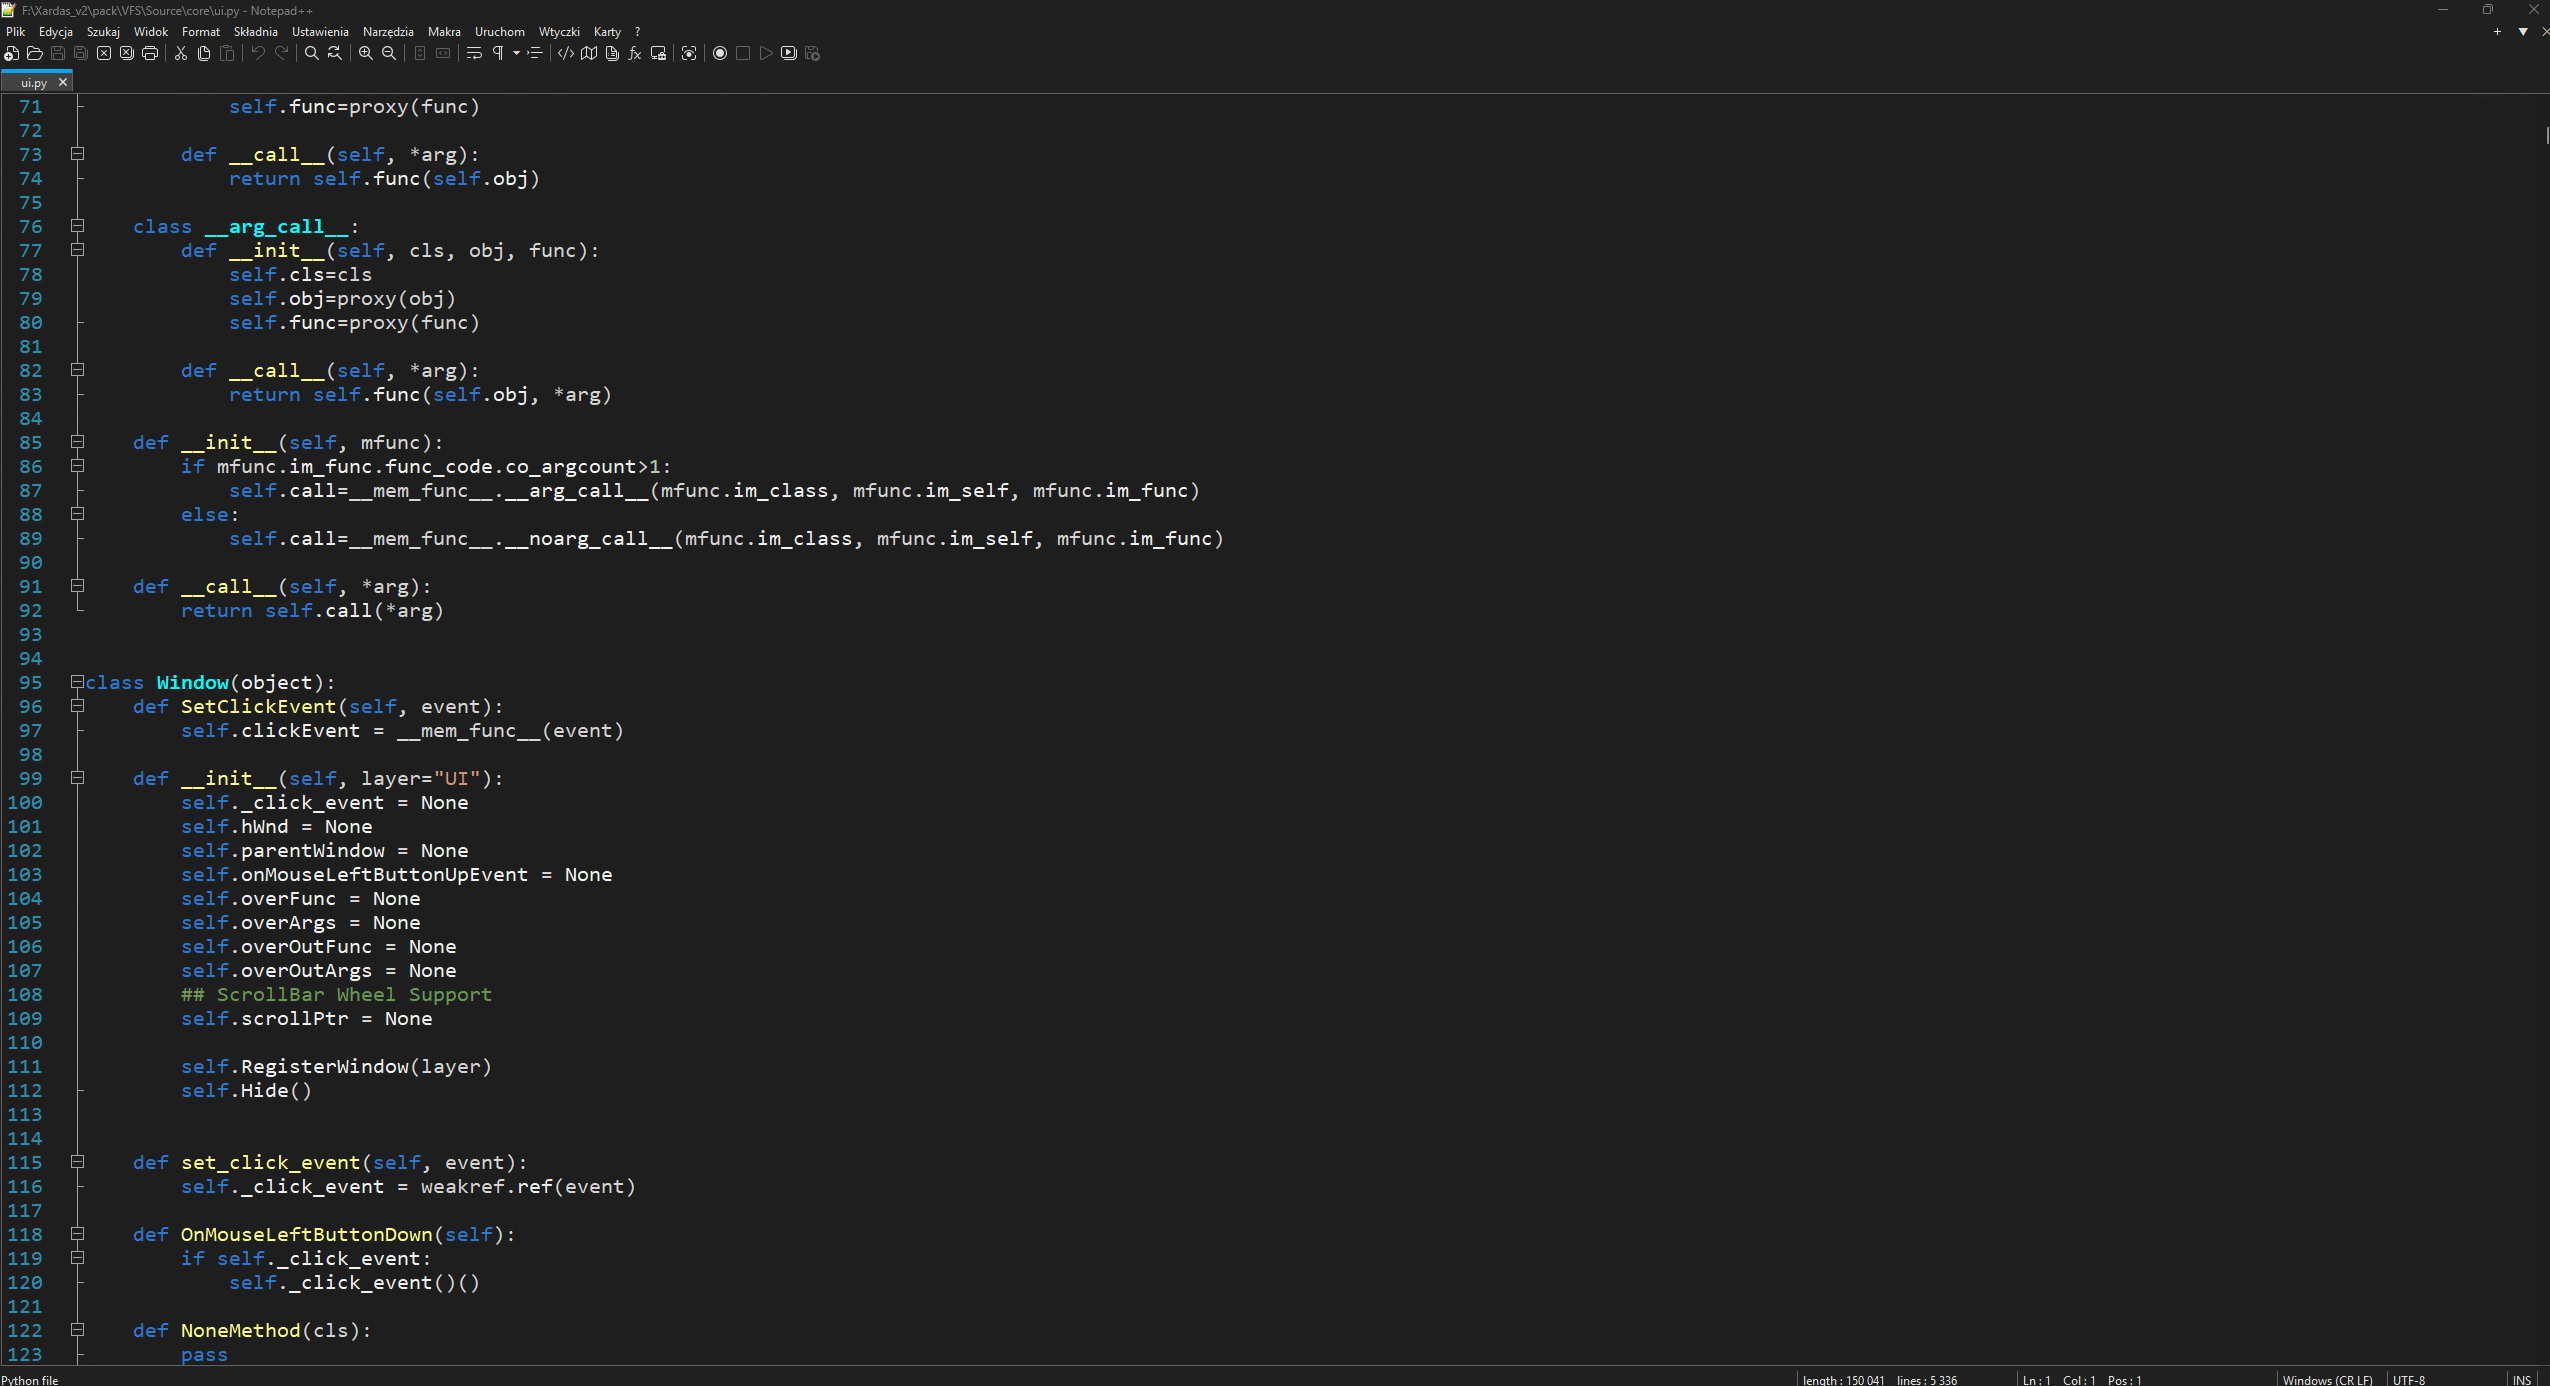Zoom in with the magnifier-plus icon
Viewport: 2550px width, 1386px height.
click(366, 54)
